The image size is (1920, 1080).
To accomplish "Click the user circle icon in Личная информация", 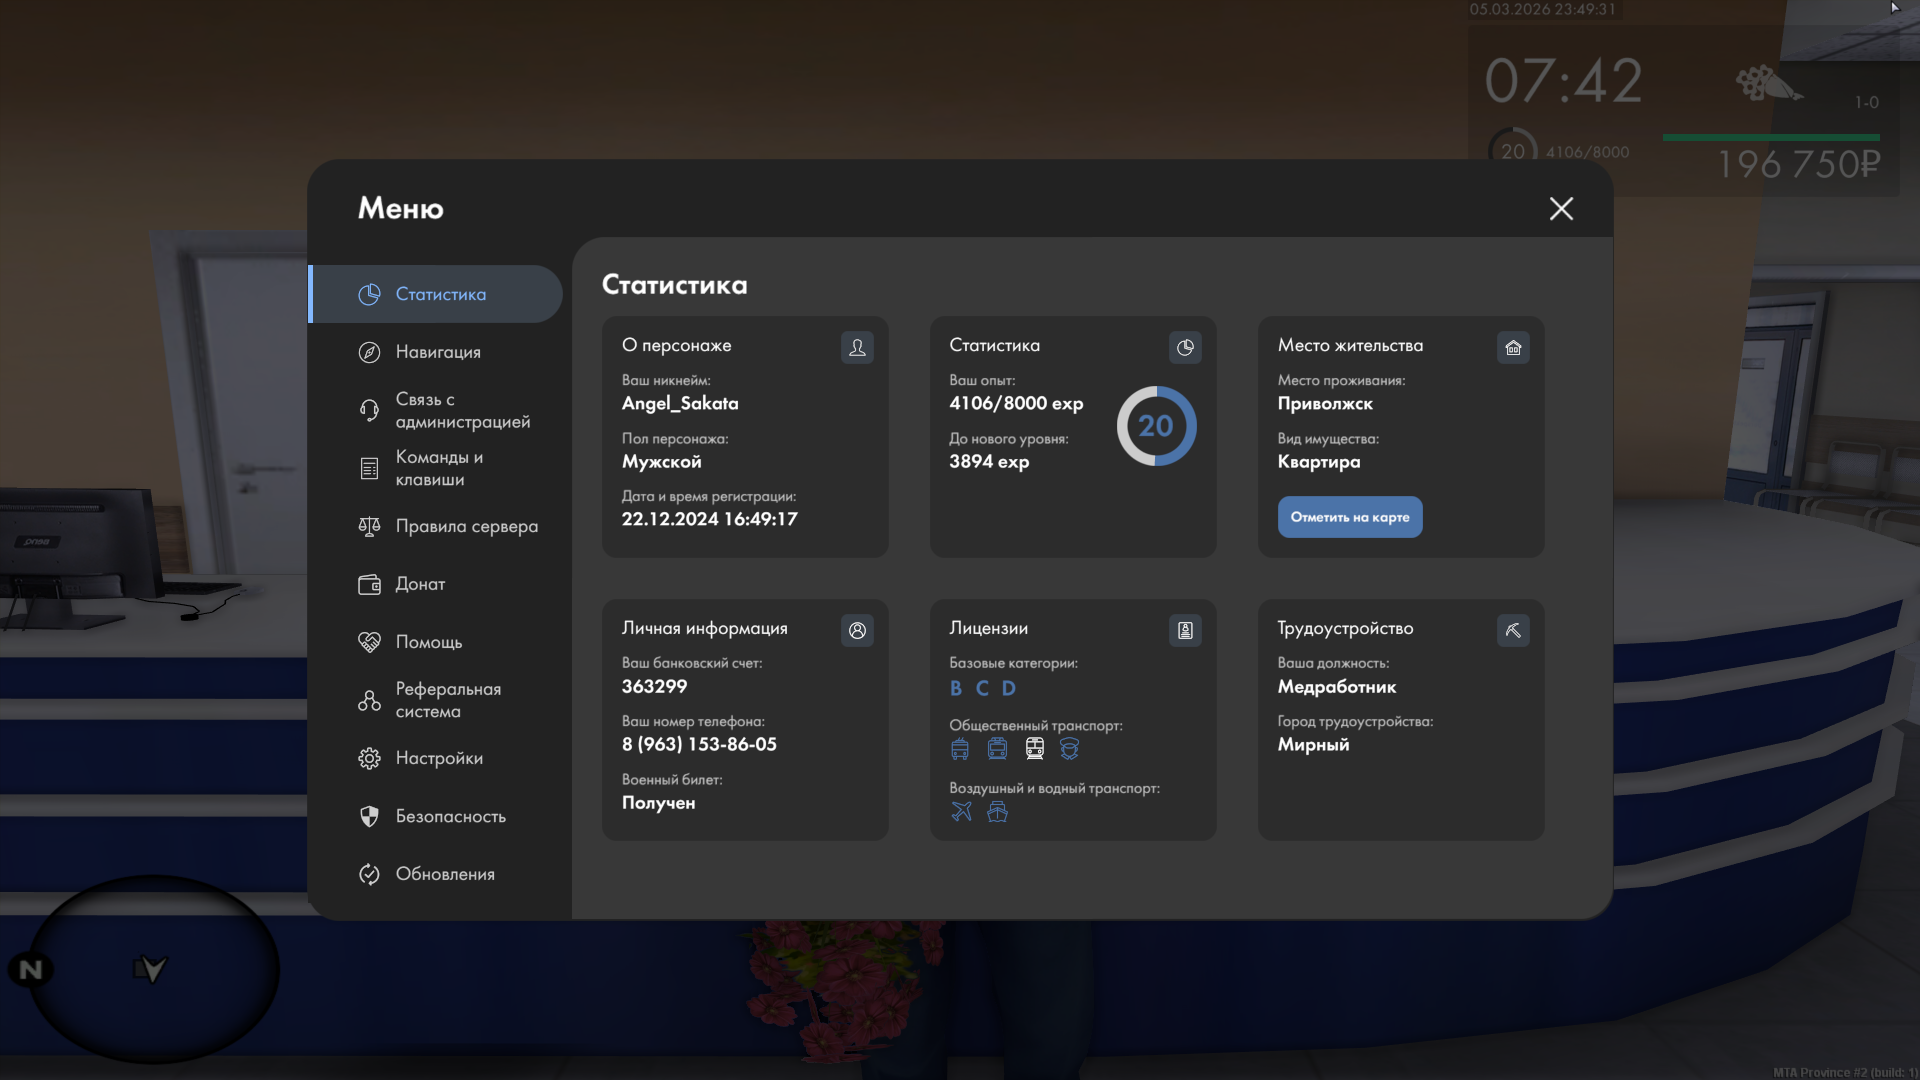I will coord(857,630).
